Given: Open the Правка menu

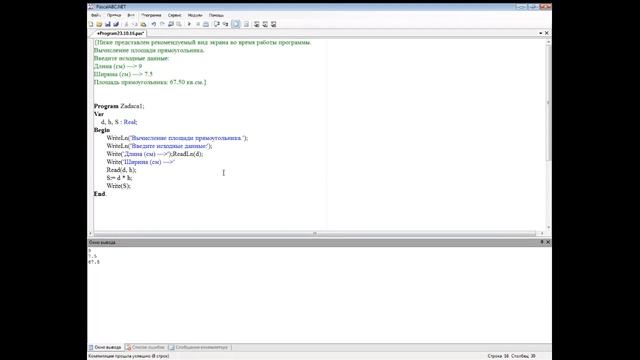Looking at the screenshot, I should [x=114, y=15].
